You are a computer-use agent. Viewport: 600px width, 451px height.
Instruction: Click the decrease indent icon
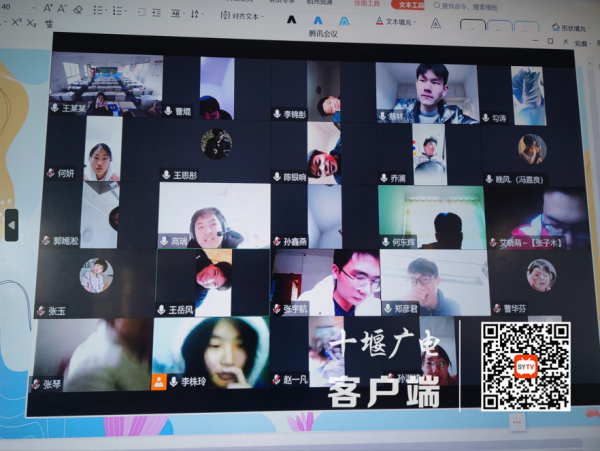[x=142, y=12]
